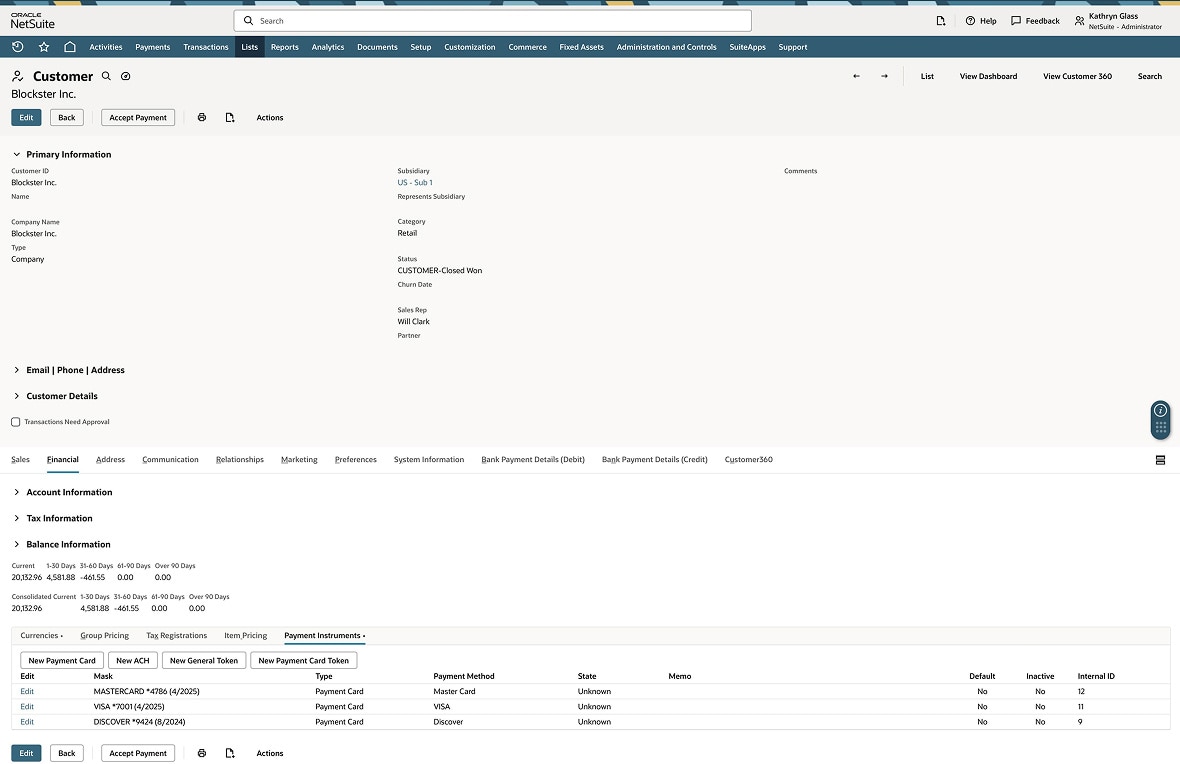Collapse the Primary Information section
Image resolution: width=1180 pixels, height=764 pixels.
(x=16, y=154)
